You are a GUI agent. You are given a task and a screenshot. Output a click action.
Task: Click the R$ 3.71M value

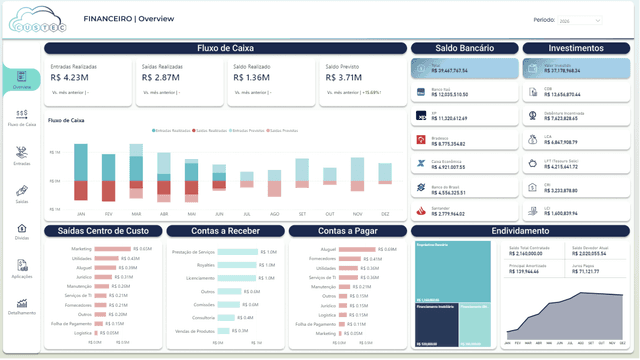[344, 78]
